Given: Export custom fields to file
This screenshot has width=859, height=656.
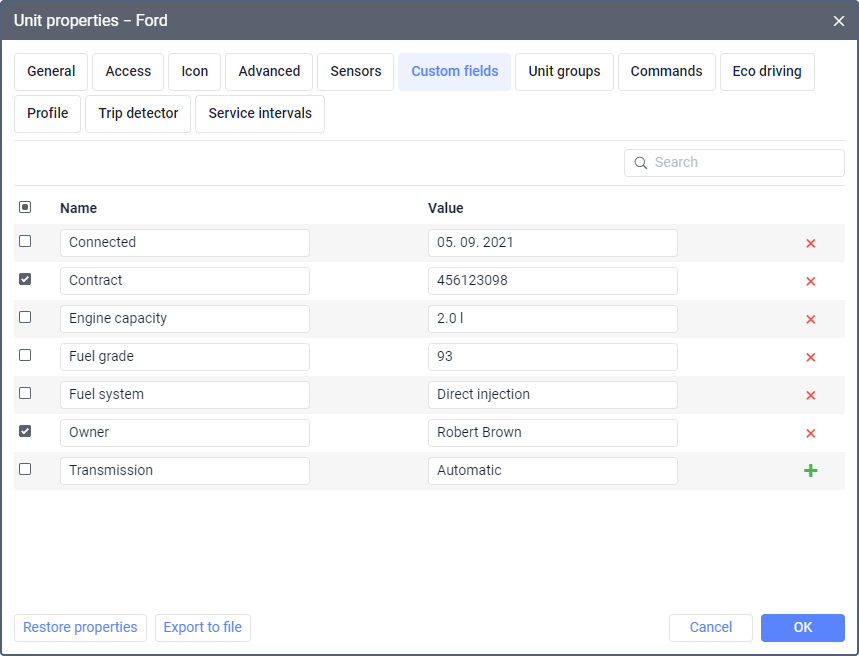Looking at the screenshot, I should 203,628.
